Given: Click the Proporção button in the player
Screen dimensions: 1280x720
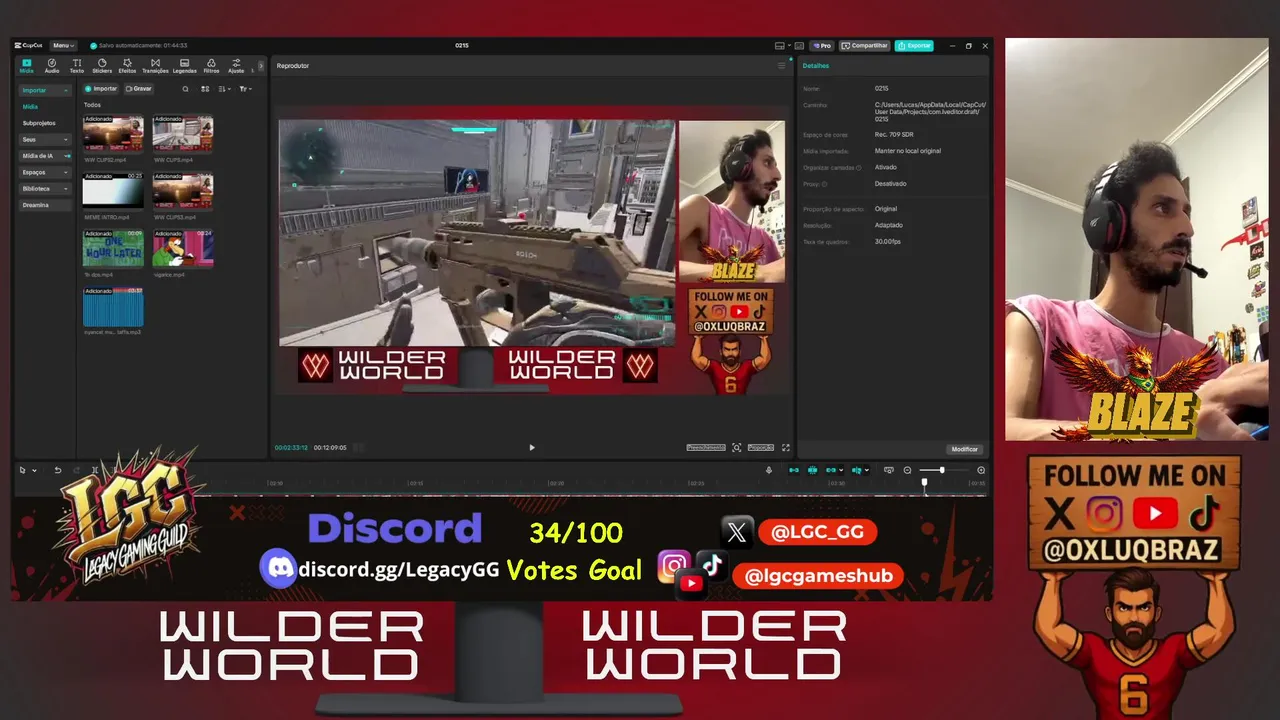Looking at the screenshot, I should tap(761, 448).
